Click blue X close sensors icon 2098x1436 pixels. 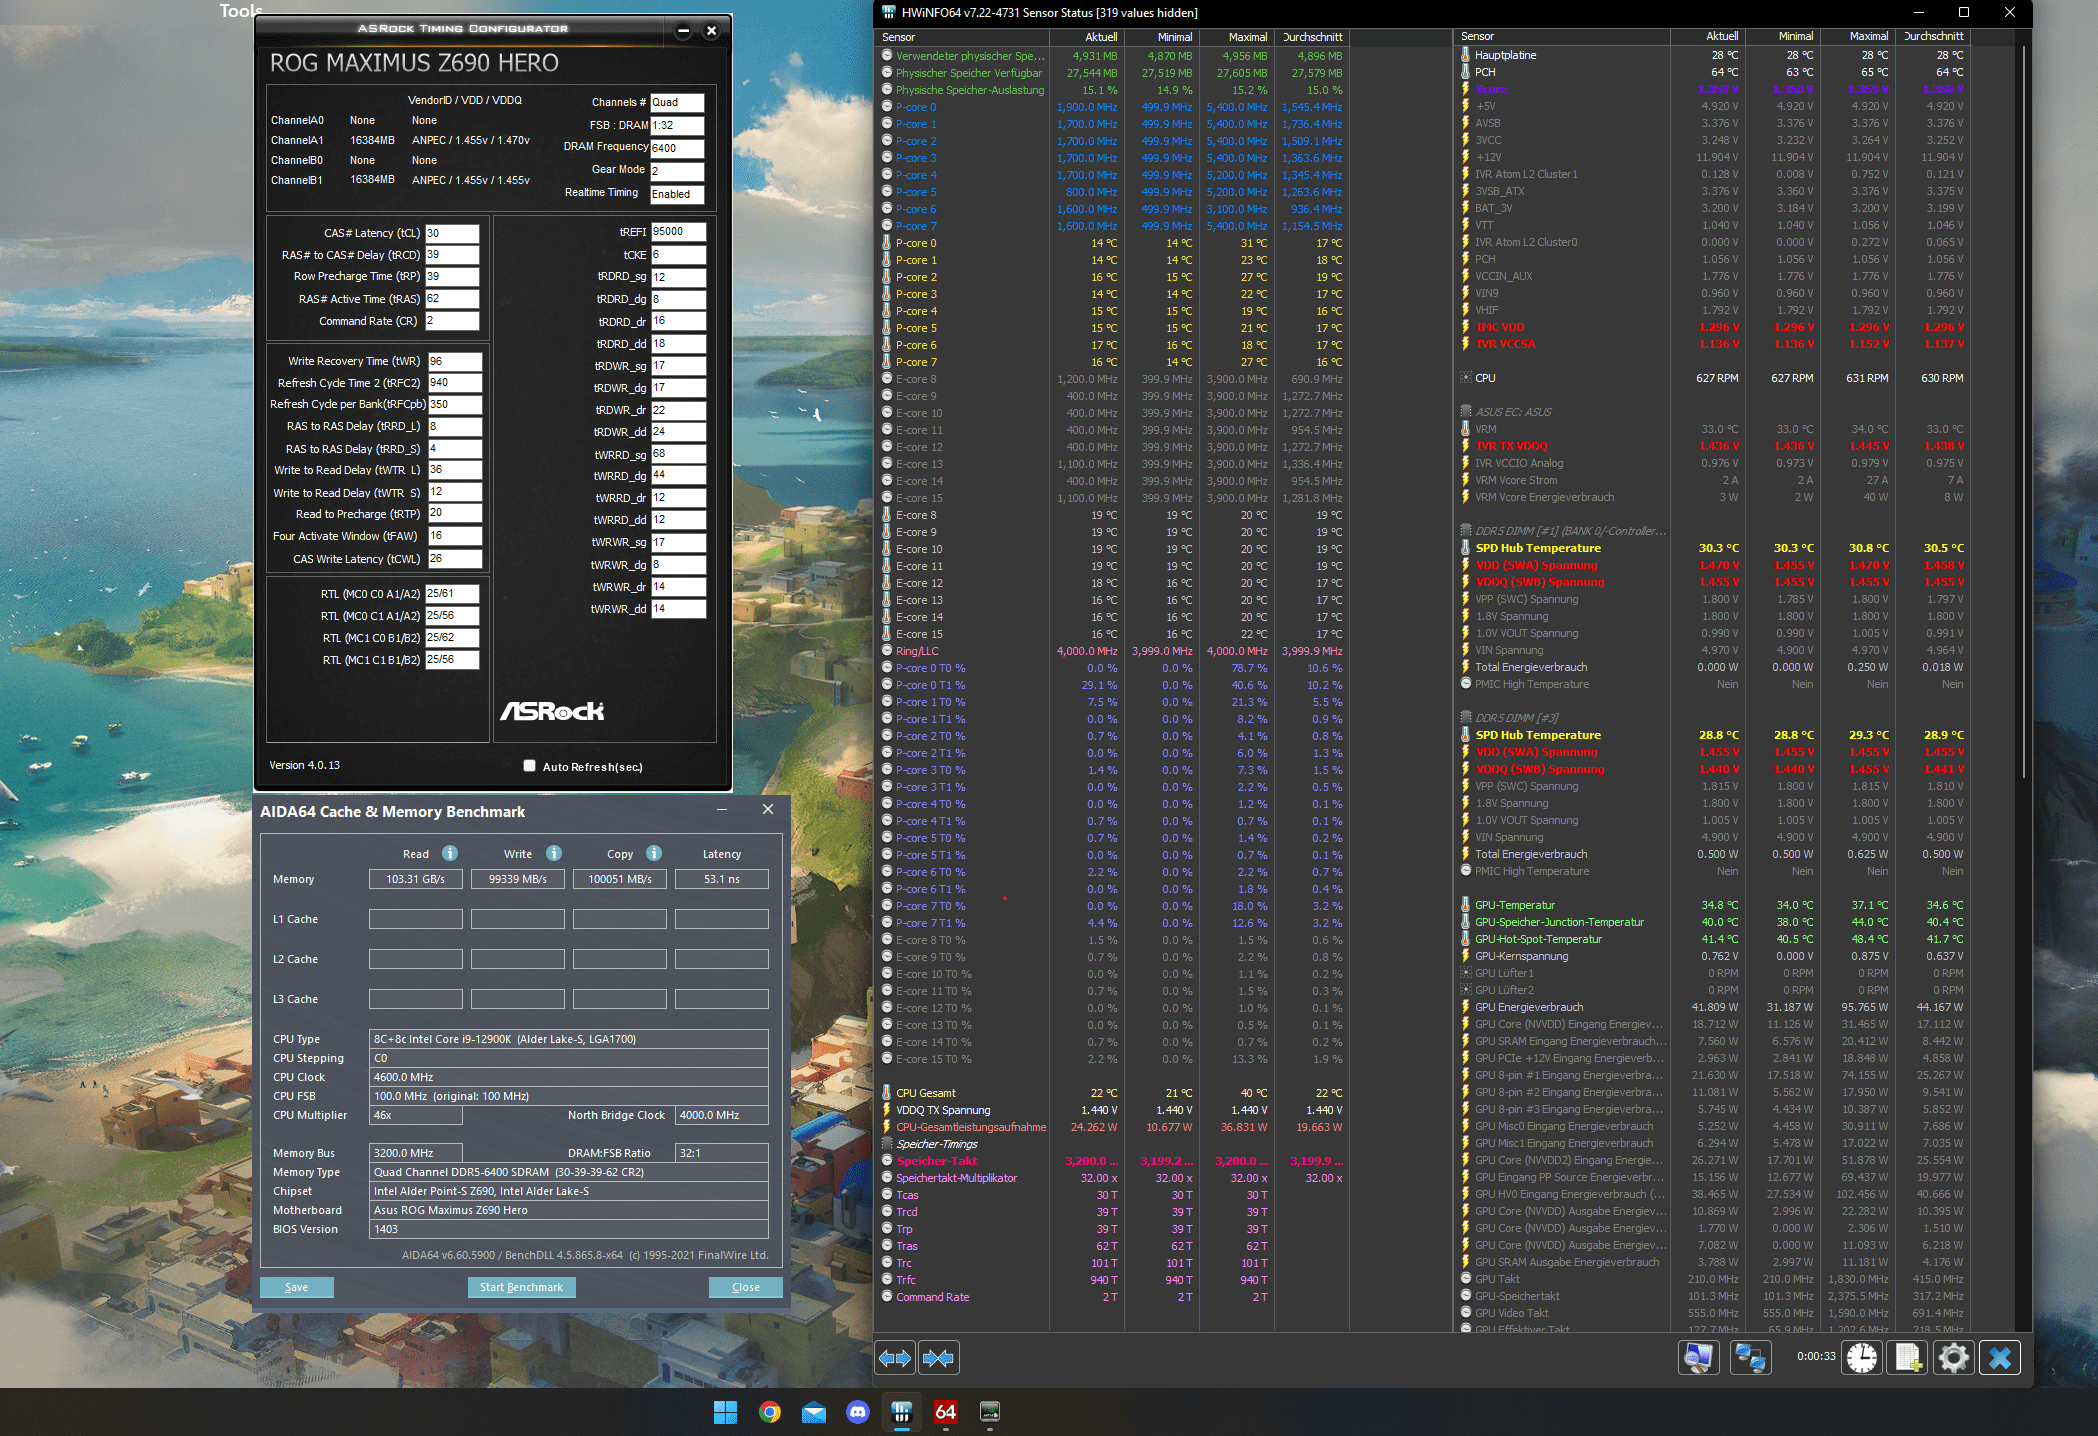click(x=2000, y=1357)
